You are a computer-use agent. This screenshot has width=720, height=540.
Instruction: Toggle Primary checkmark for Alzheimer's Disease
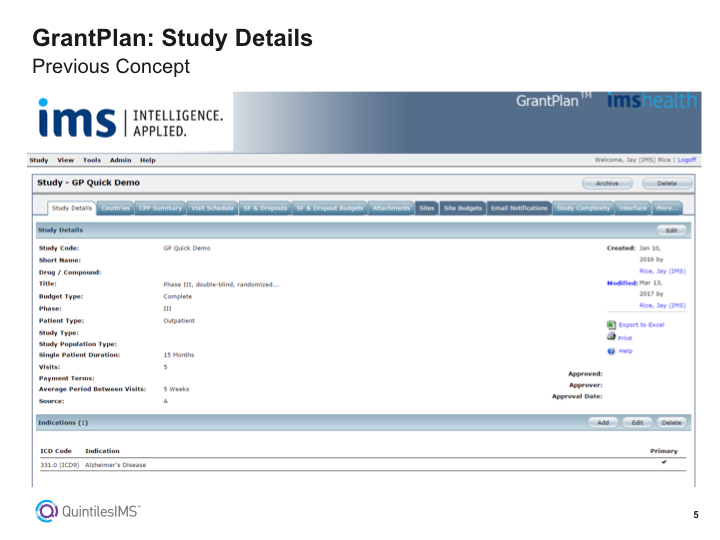click(664, 462)
